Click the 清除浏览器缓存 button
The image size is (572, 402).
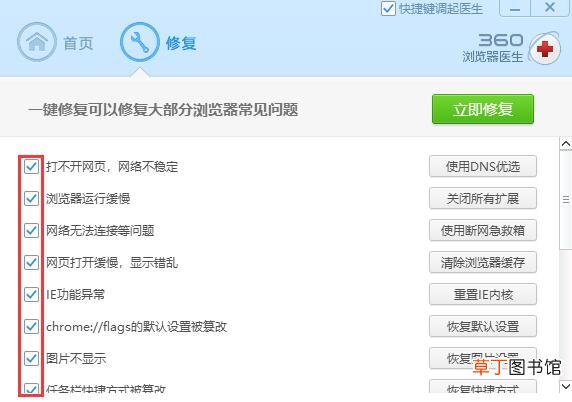(483, 262)
